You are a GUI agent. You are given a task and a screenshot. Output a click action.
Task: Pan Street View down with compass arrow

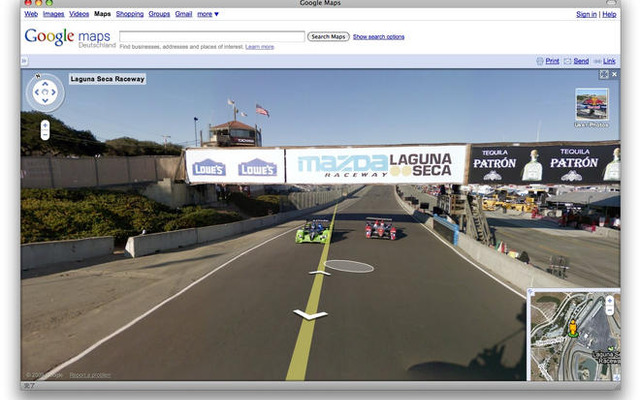[x=45, y=100]
